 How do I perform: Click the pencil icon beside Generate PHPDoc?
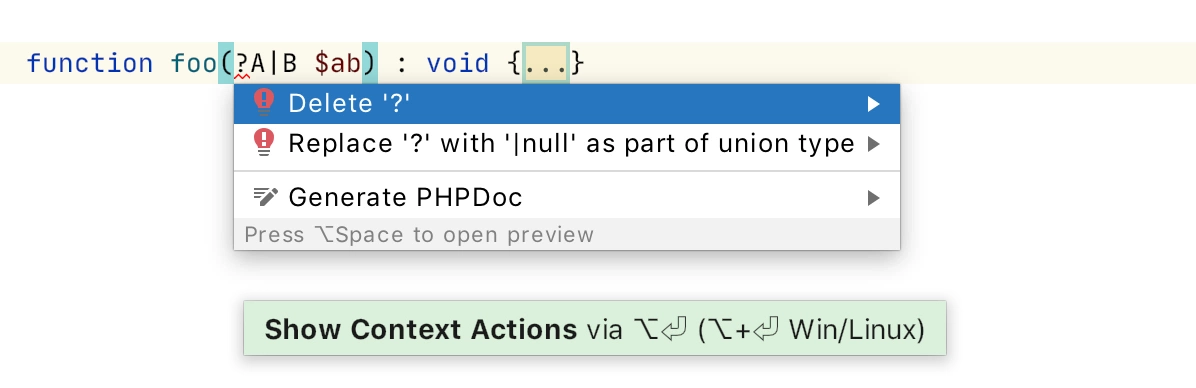point(265,197)
